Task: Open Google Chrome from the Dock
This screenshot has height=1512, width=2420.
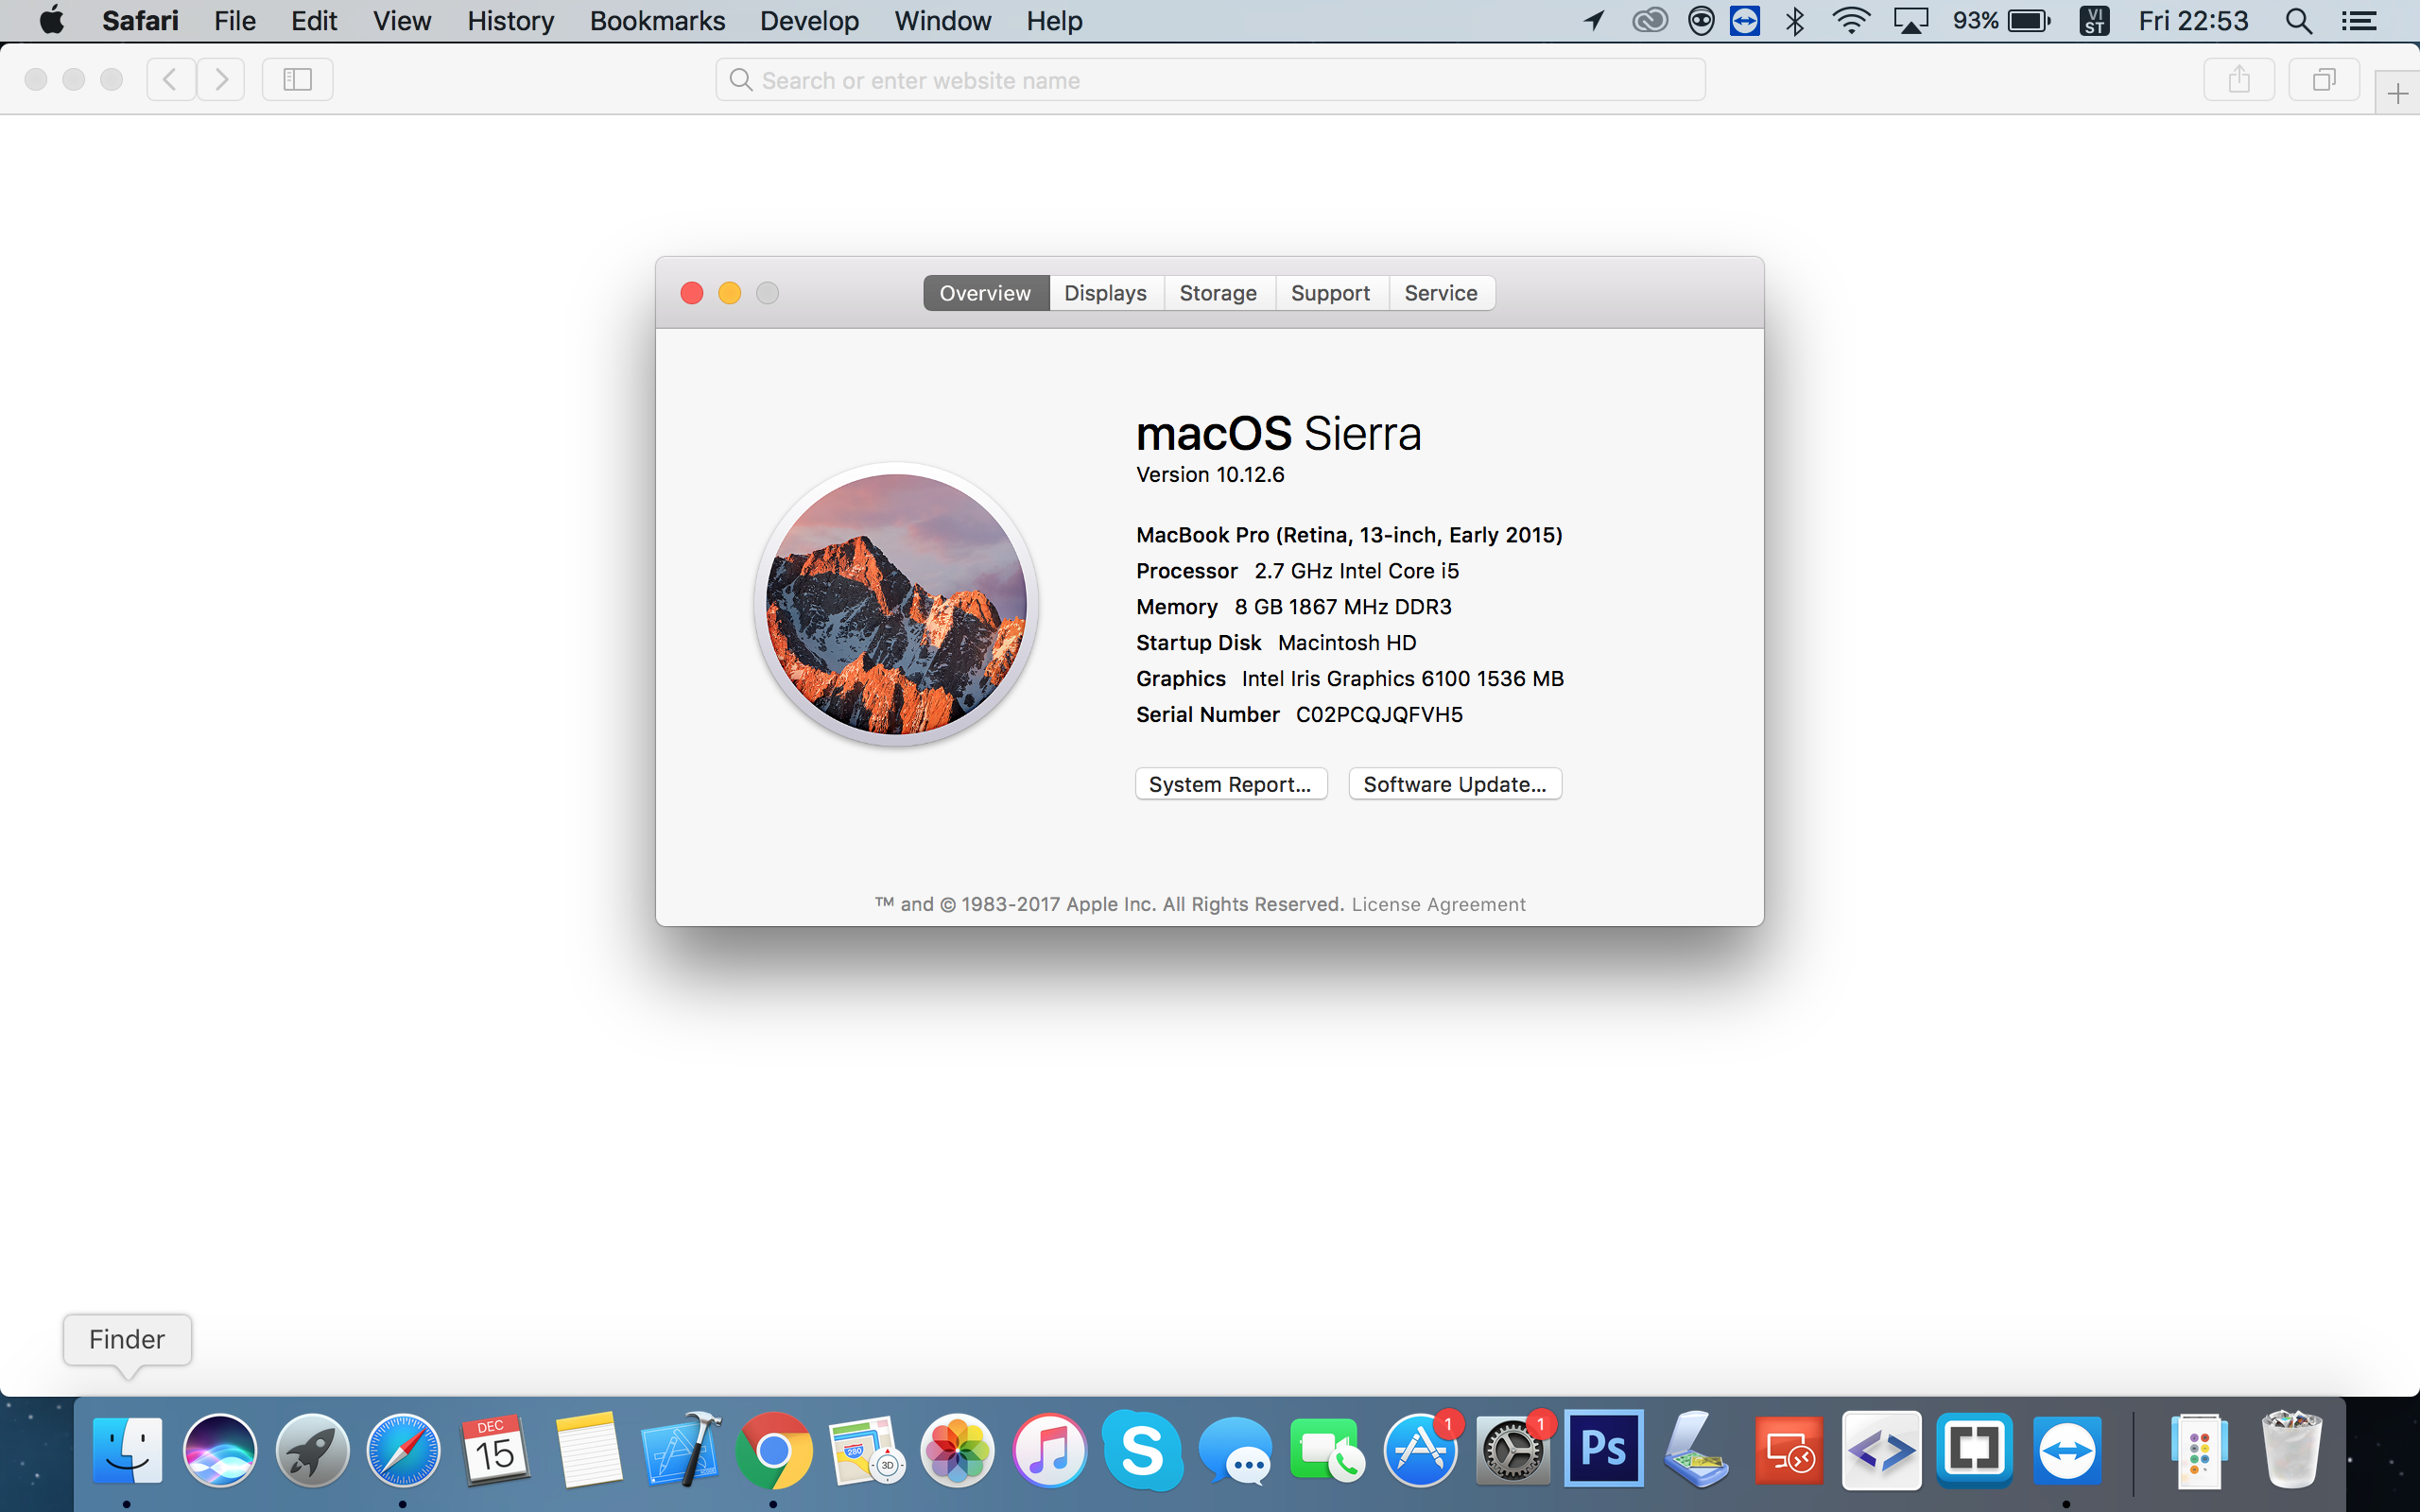Action: pos(773,1450)
